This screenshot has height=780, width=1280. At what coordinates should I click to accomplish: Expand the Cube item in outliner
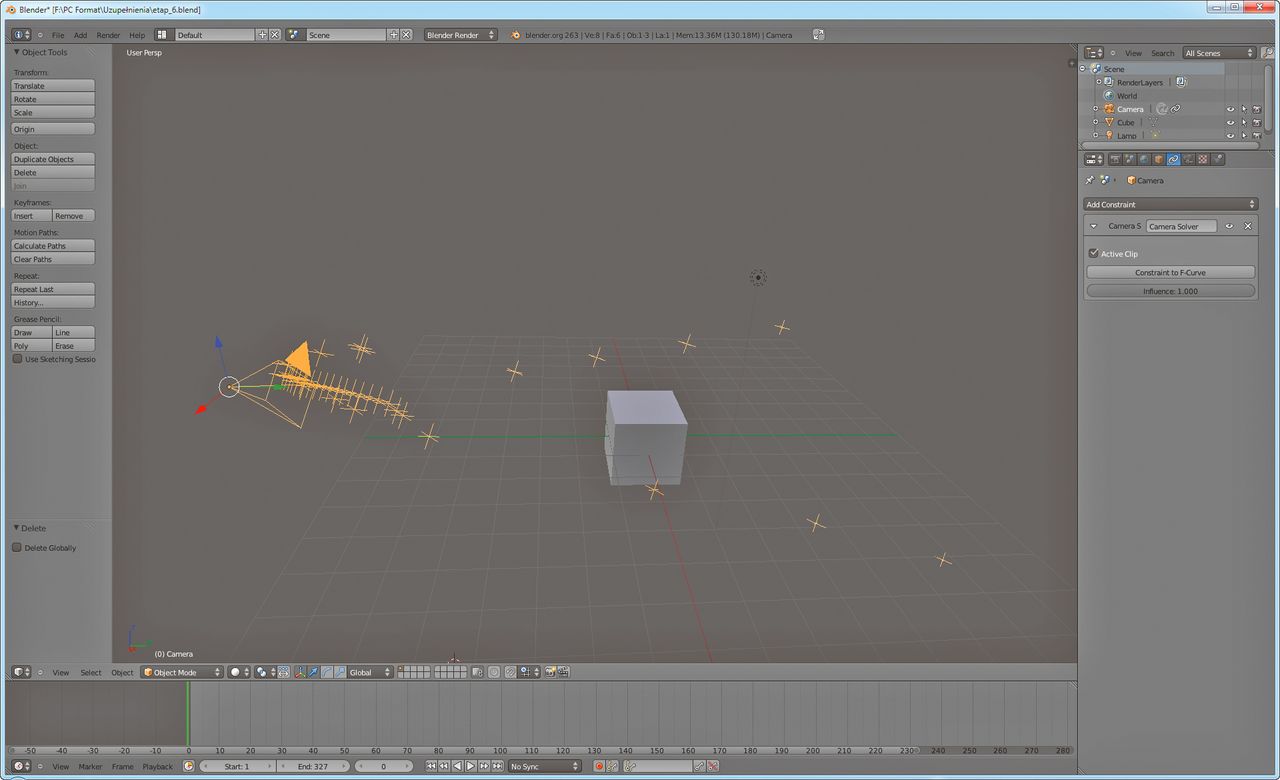(x=1096, y=122)
